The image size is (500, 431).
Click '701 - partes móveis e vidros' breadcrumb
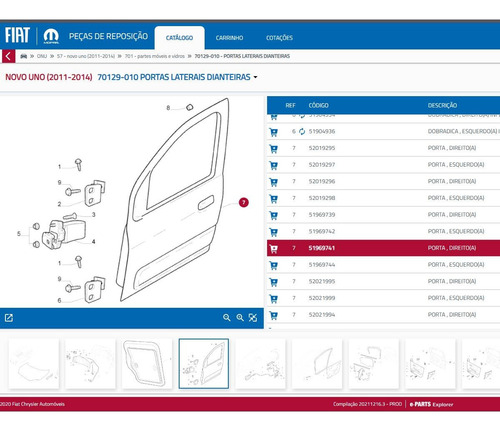[x=155, y=56]
